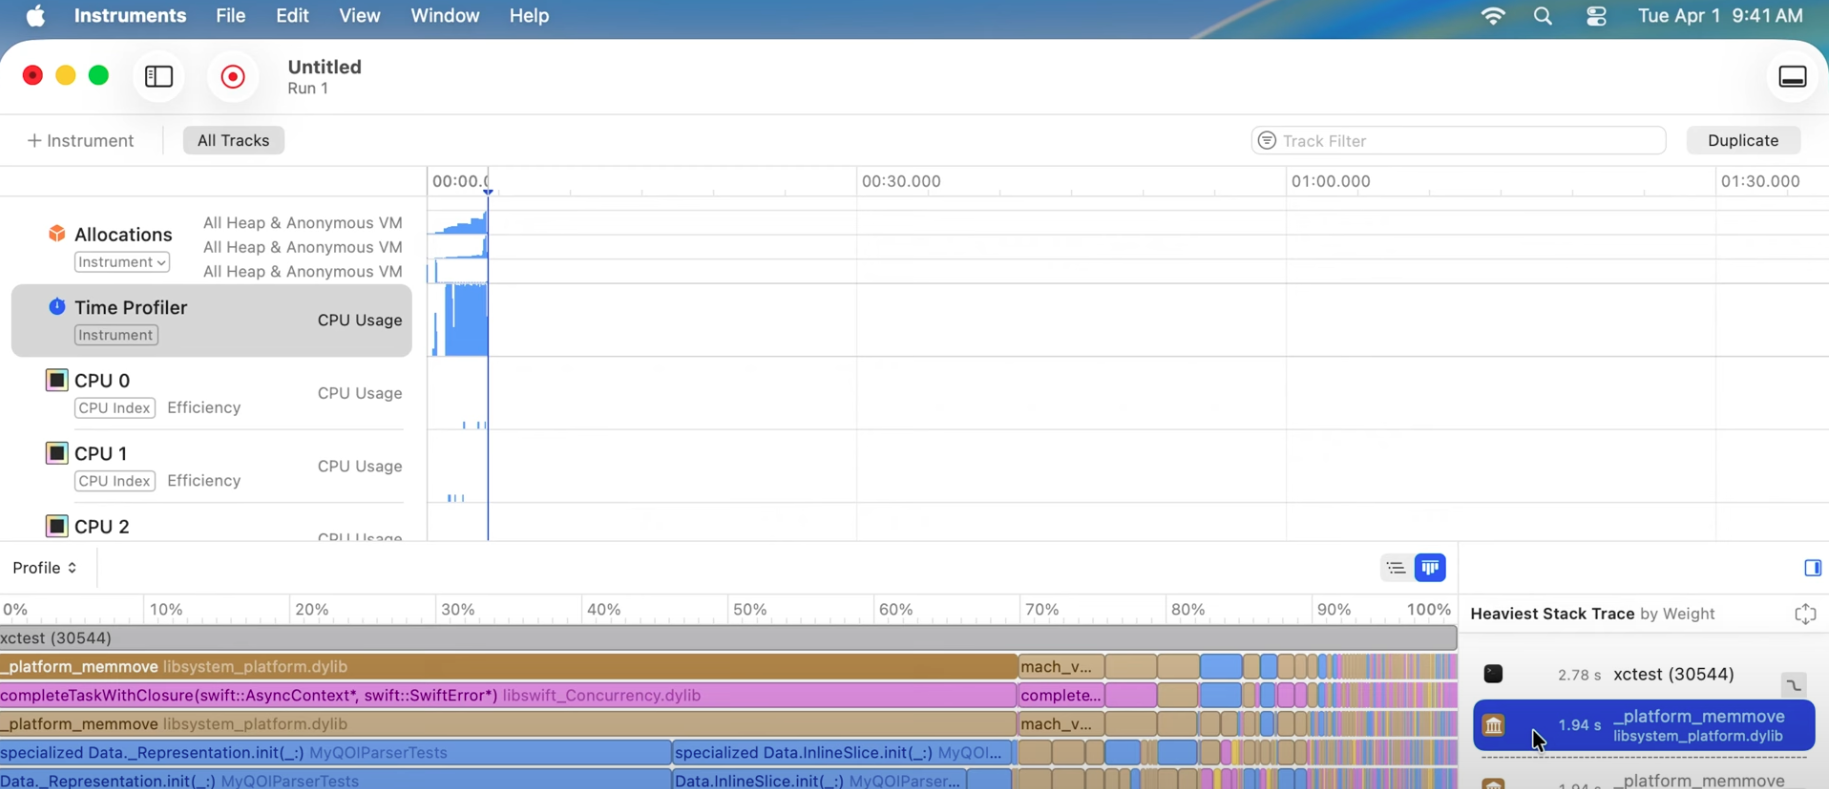Click the Time Profiler clock icon
Screen dimensions: 1829x789
pos(57,307)
